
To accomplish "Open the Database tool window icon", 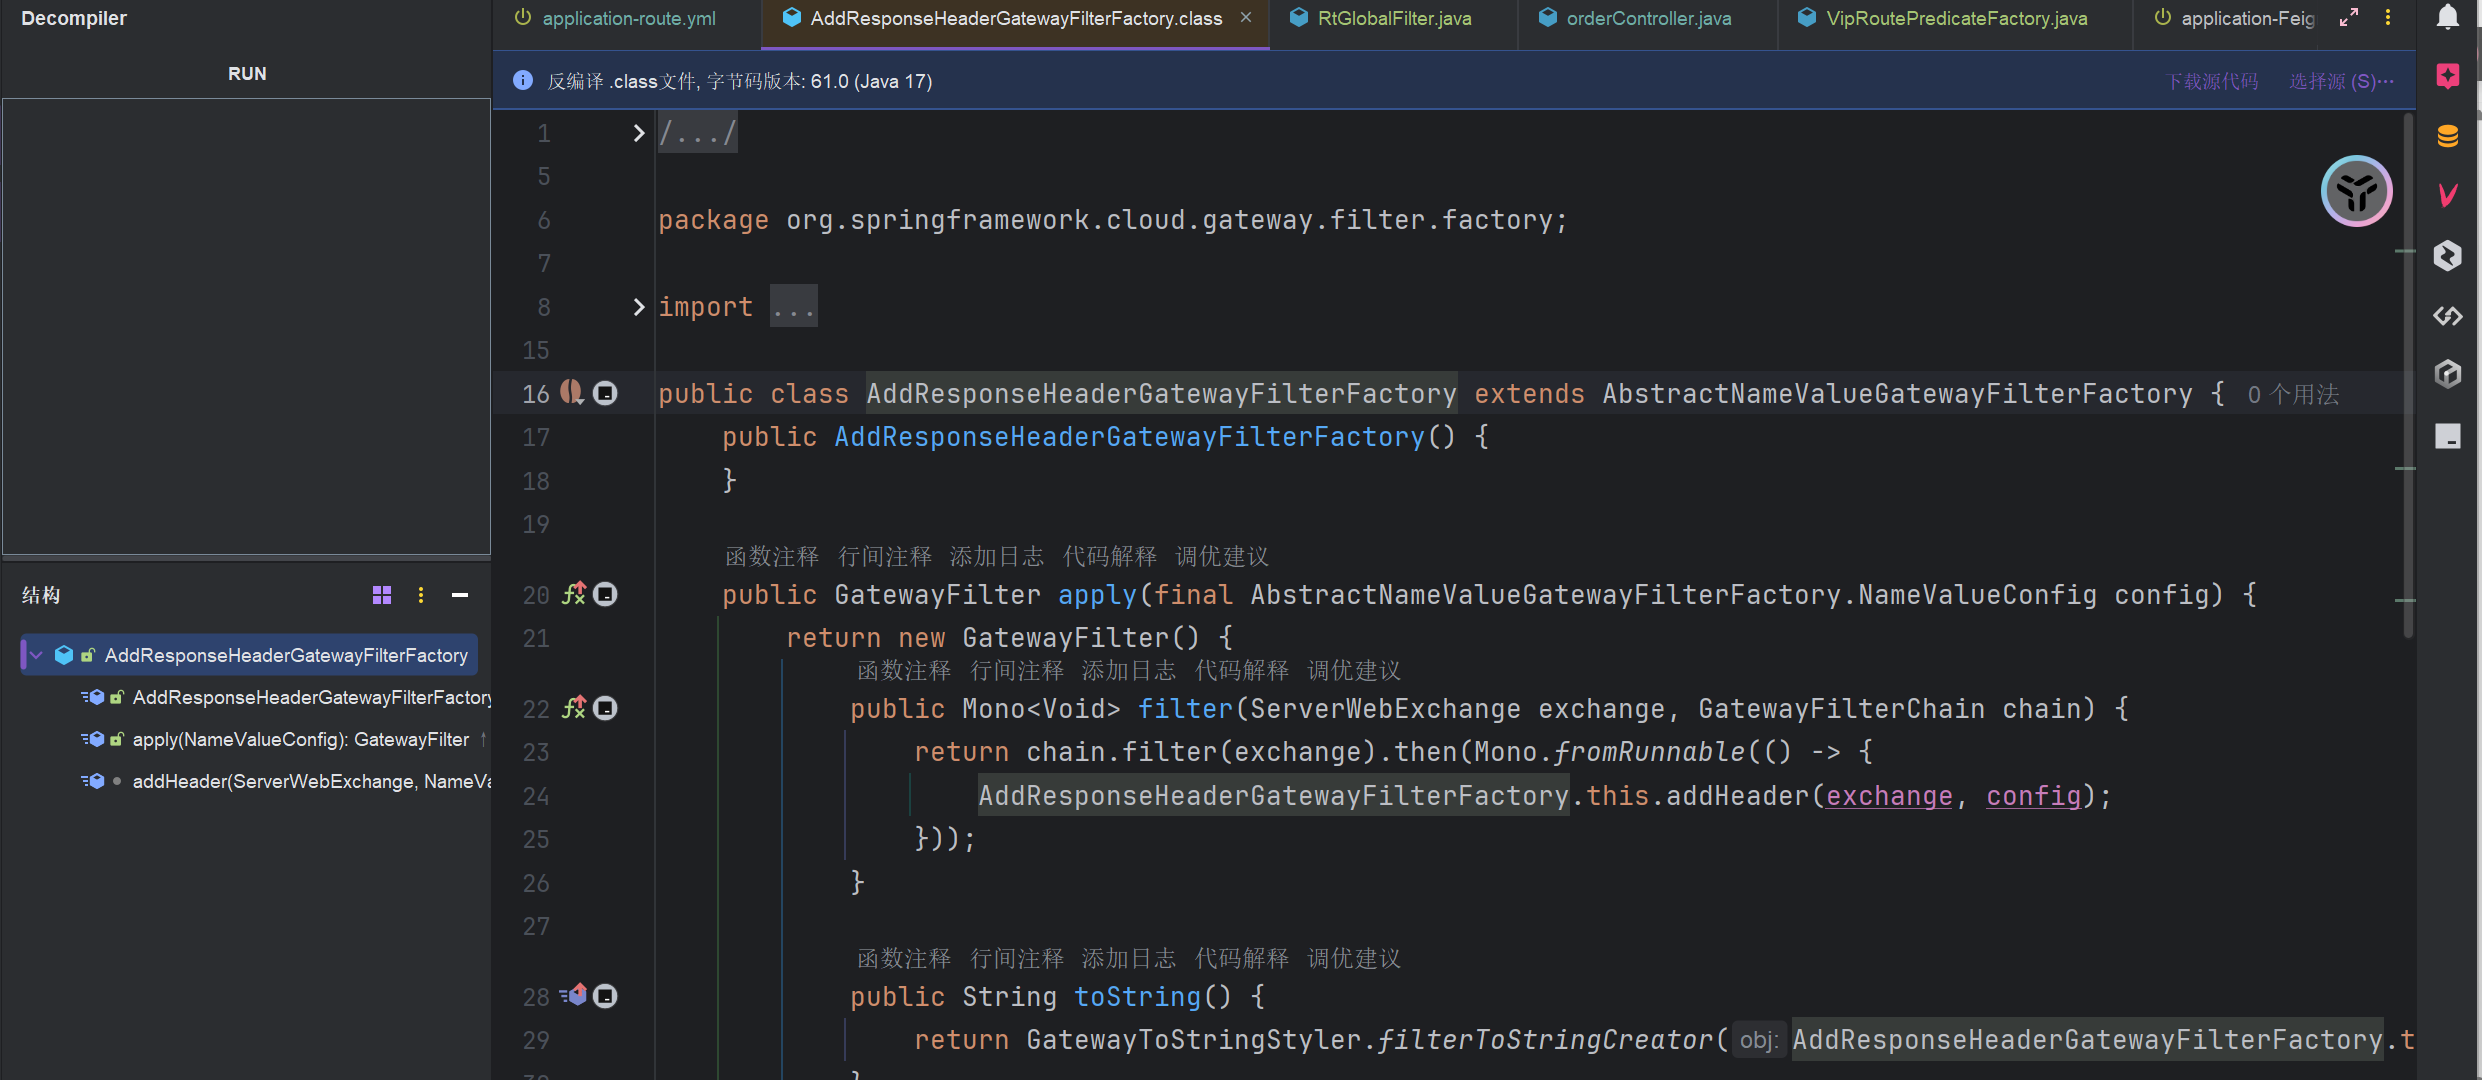I will click(x=2447, y=136).
